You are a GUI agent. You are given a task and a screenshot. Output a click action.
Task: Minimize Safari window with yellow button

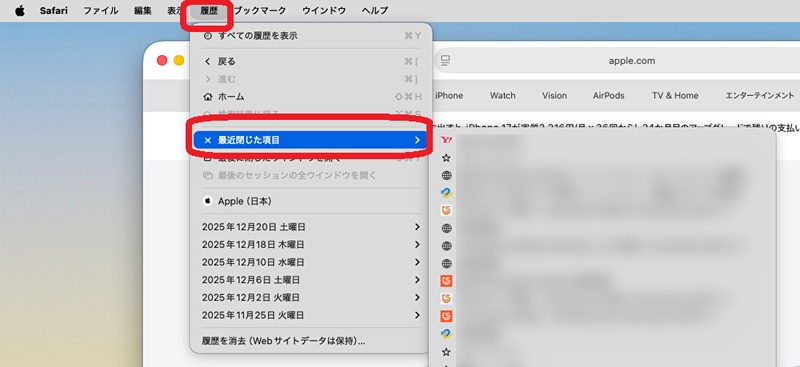179,60
